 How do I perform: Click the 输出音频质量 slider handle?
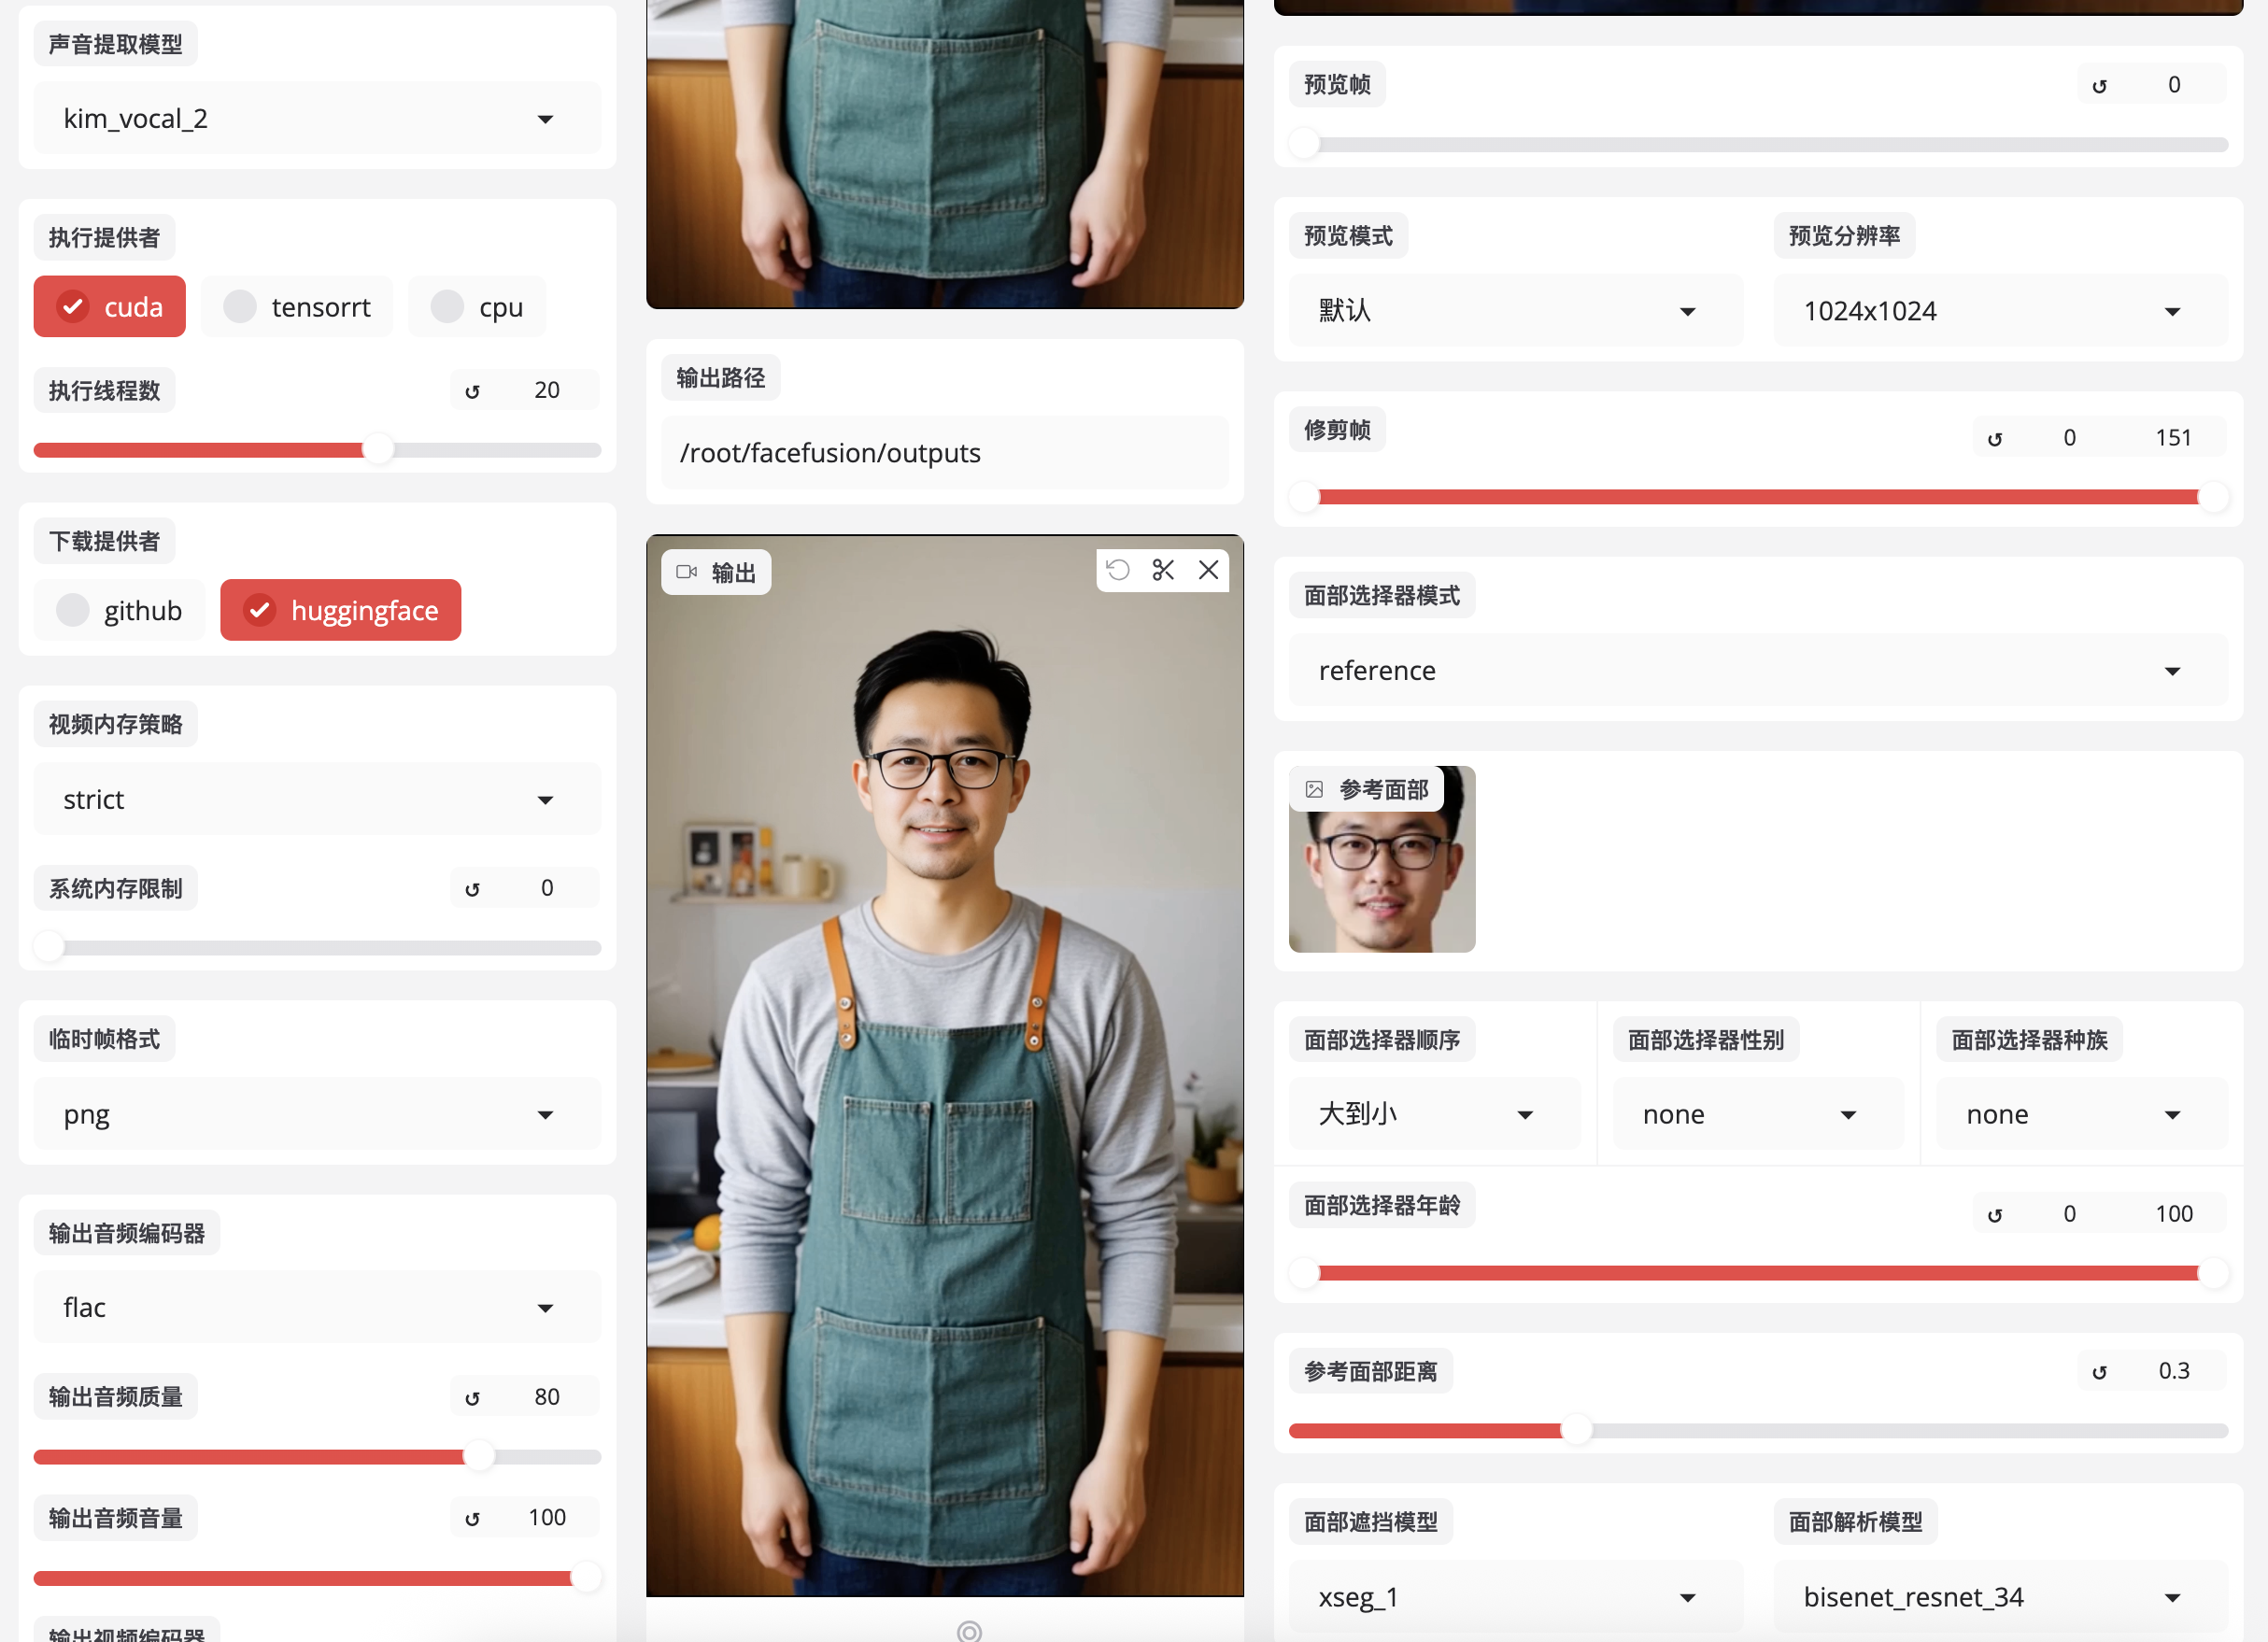click(x=480, y=1457)
